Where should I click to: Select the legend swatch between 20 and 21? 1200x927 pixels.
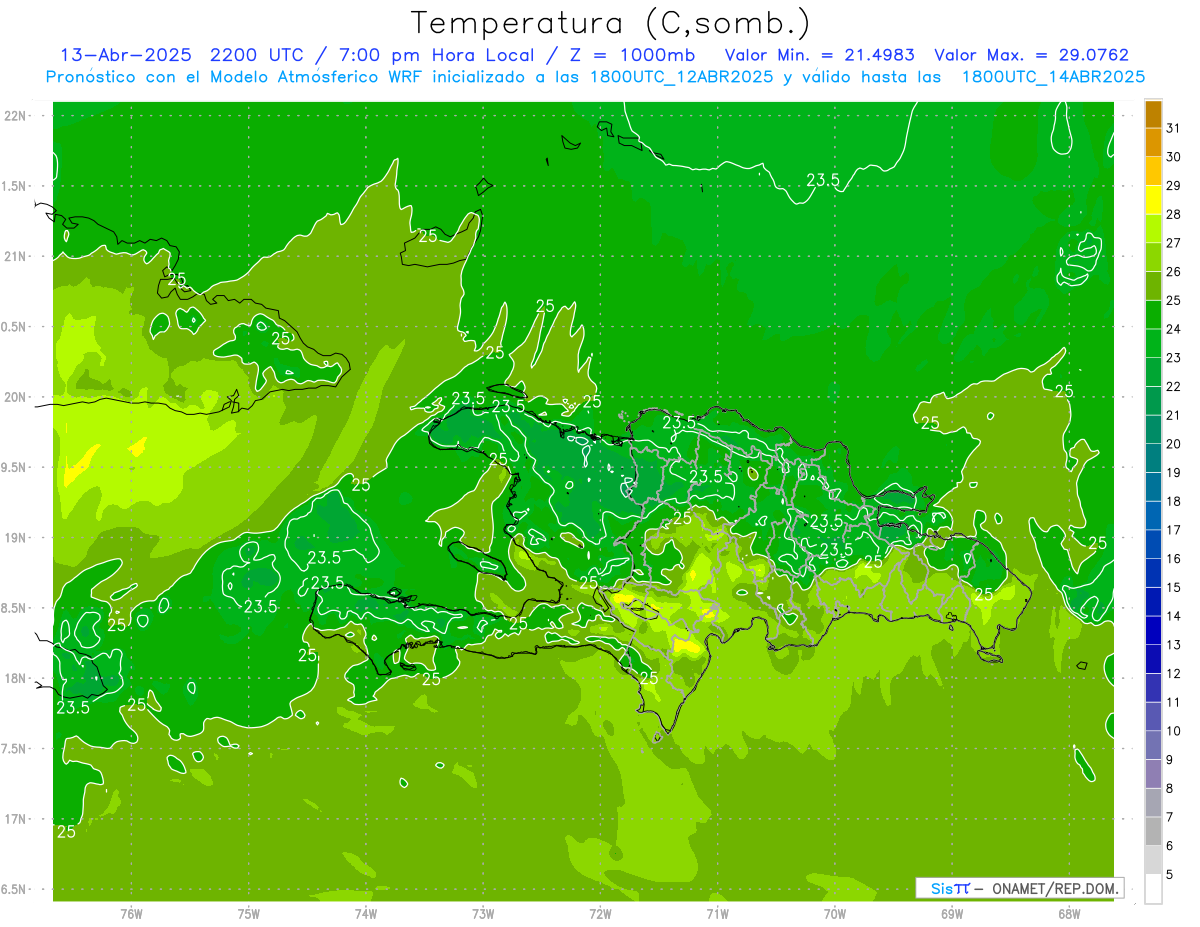pos(1153,429)
